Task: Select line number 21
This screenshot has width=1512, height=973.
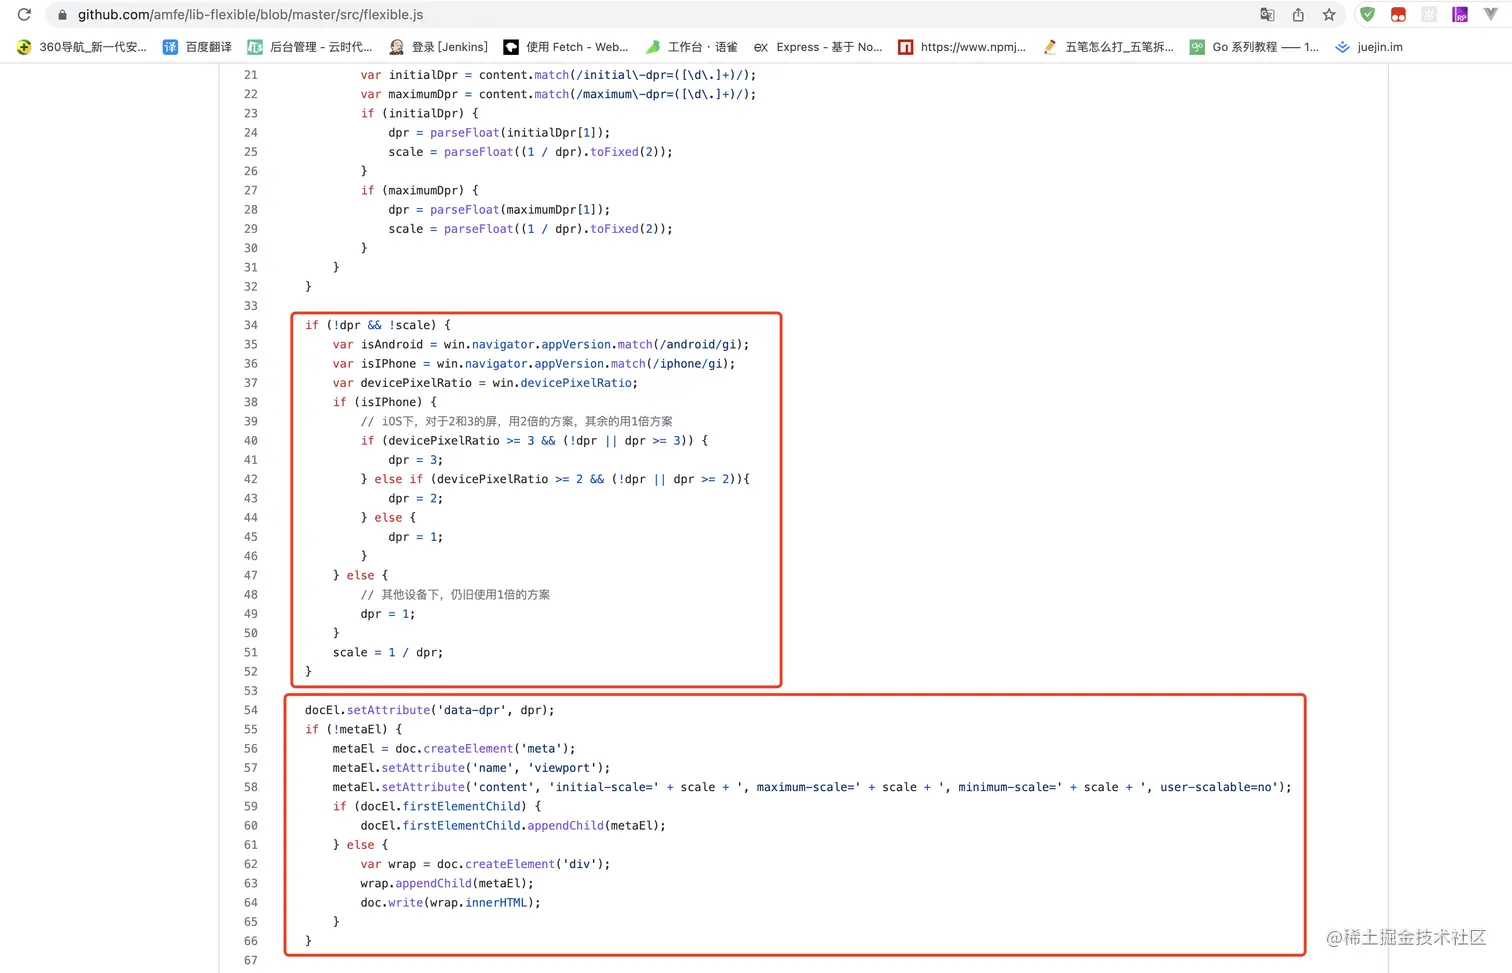Action: [251, 75]
